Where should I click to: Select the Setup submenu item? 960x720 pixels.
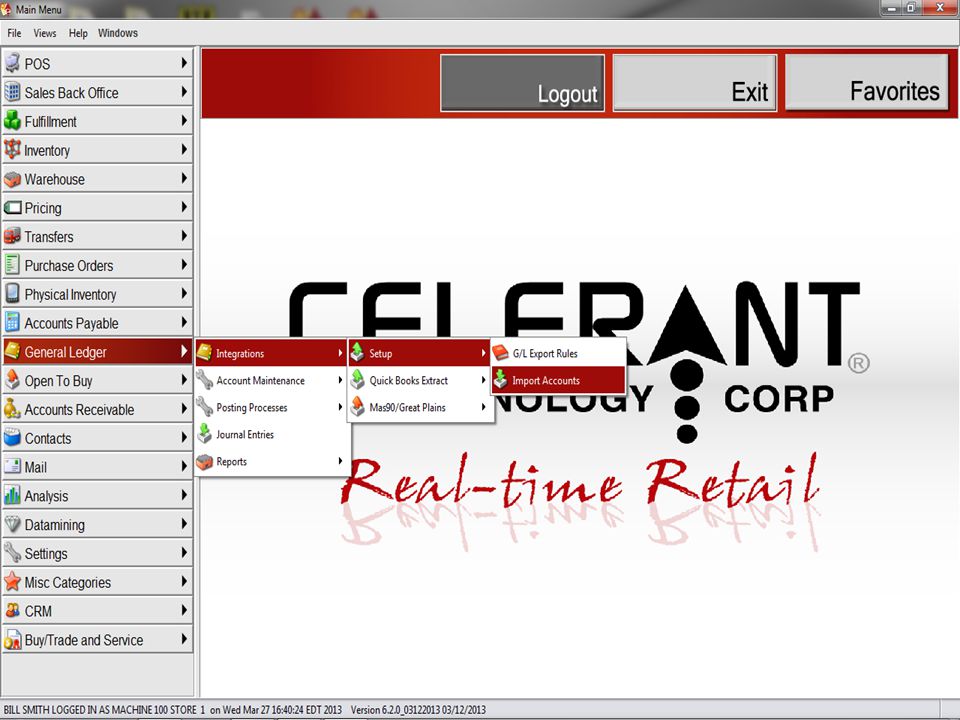419,353
